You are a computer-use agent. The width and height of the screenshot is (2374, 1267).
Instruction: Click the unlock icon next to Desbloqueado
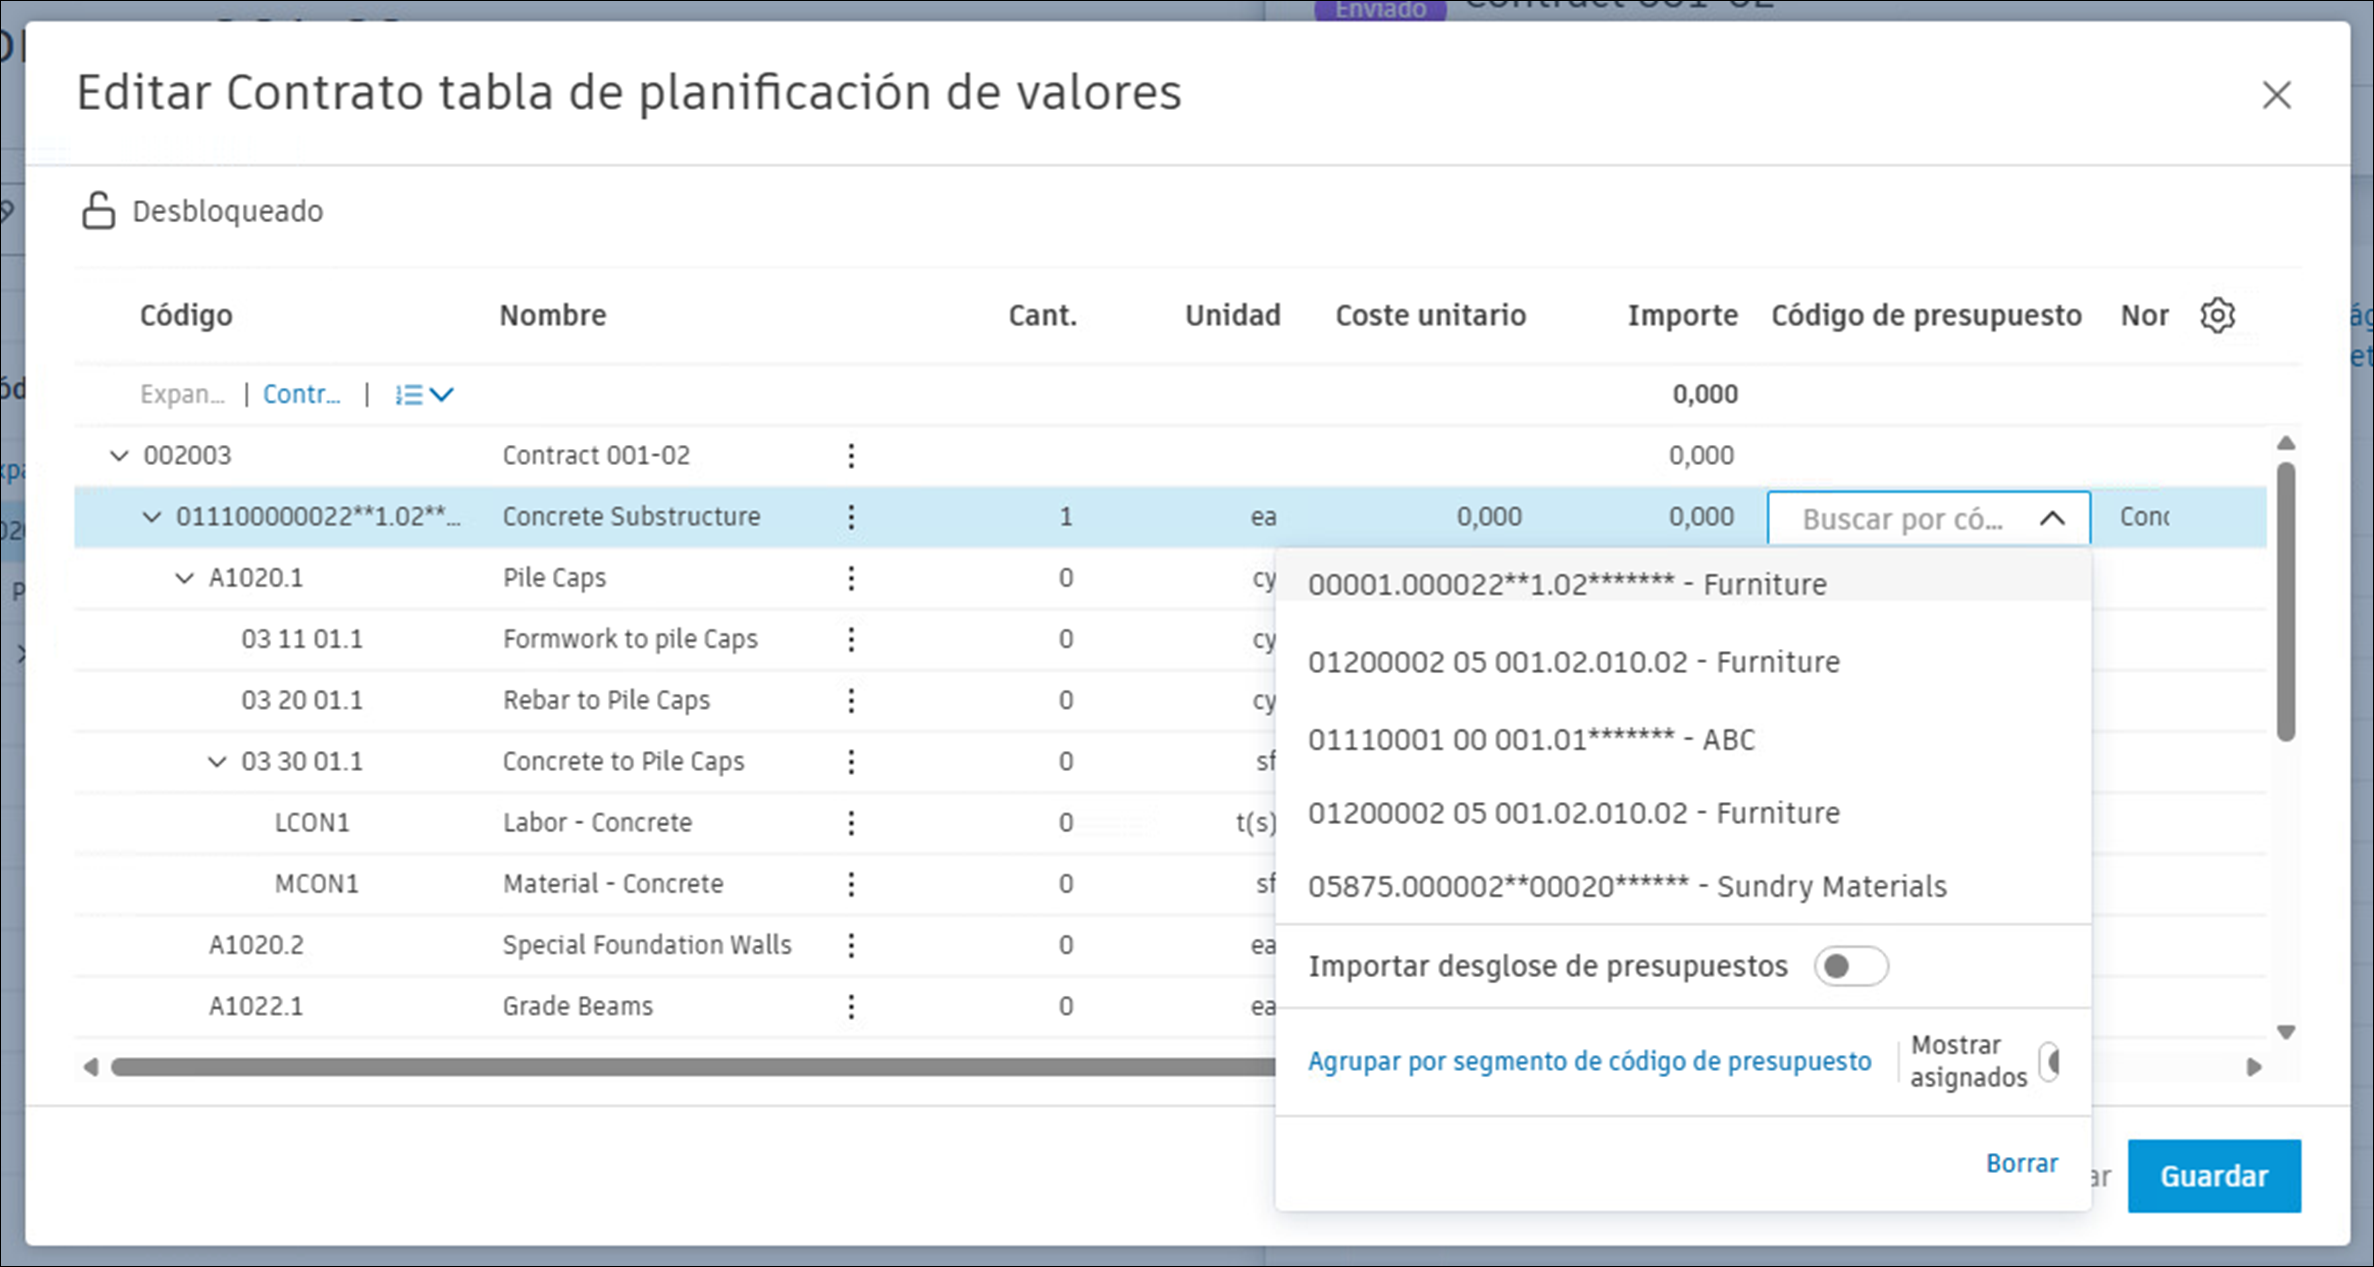[97, 210]
